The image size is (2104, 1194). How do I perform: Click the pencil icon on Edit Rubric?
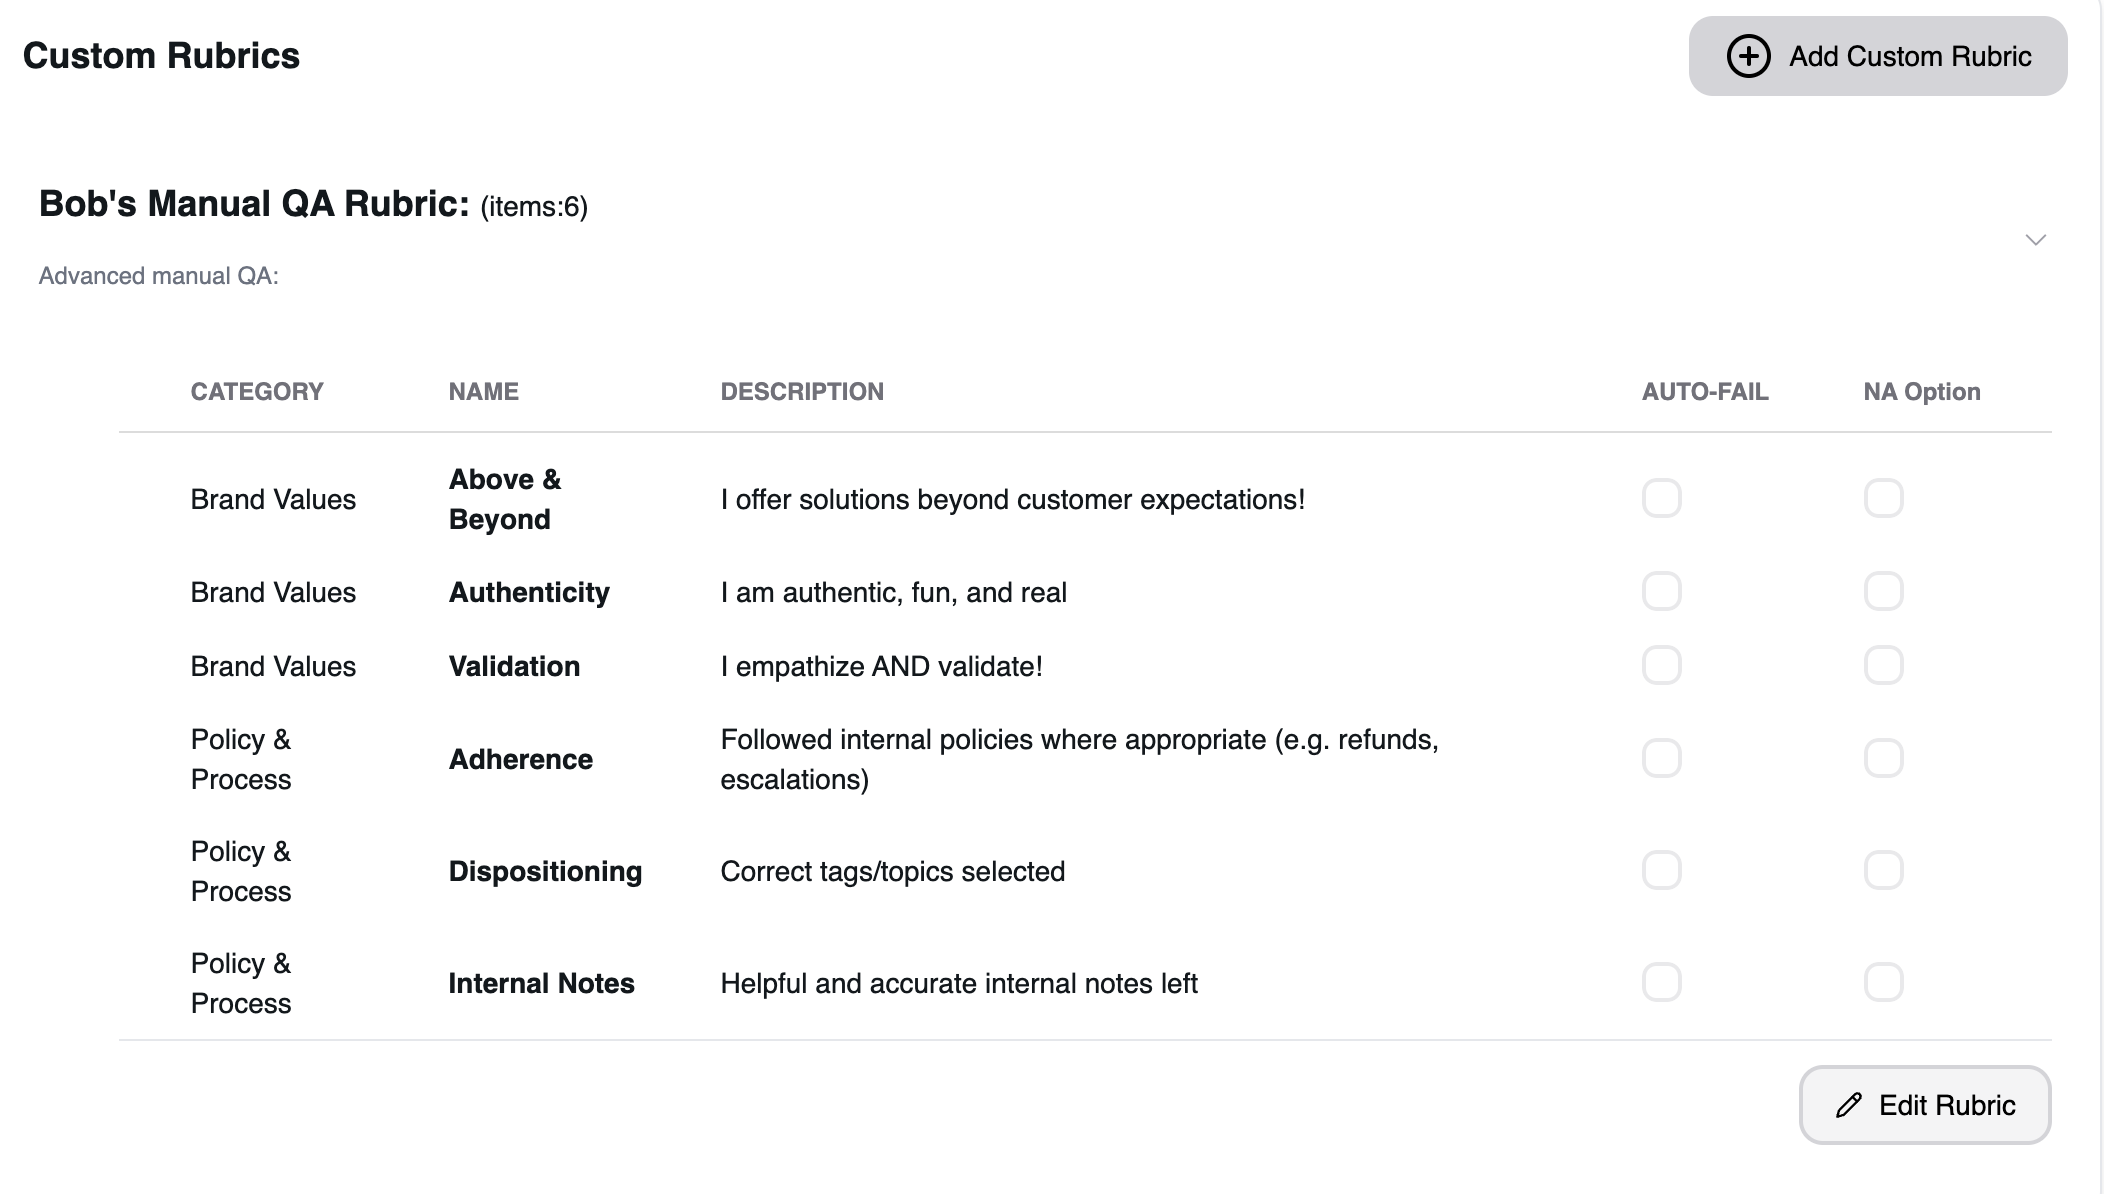(1849, 1105)
